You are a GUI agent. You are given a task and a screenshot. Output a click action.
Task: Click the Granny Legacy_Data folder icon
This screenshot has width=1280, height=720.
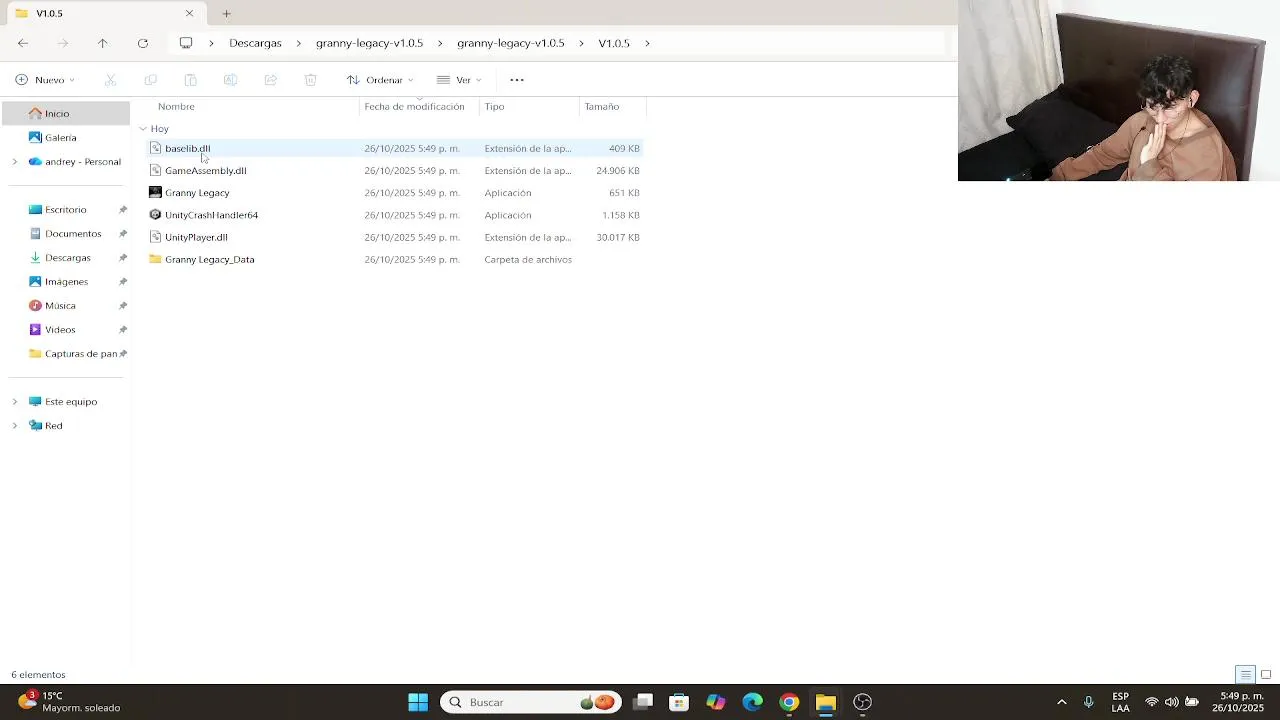pos(155,260)
